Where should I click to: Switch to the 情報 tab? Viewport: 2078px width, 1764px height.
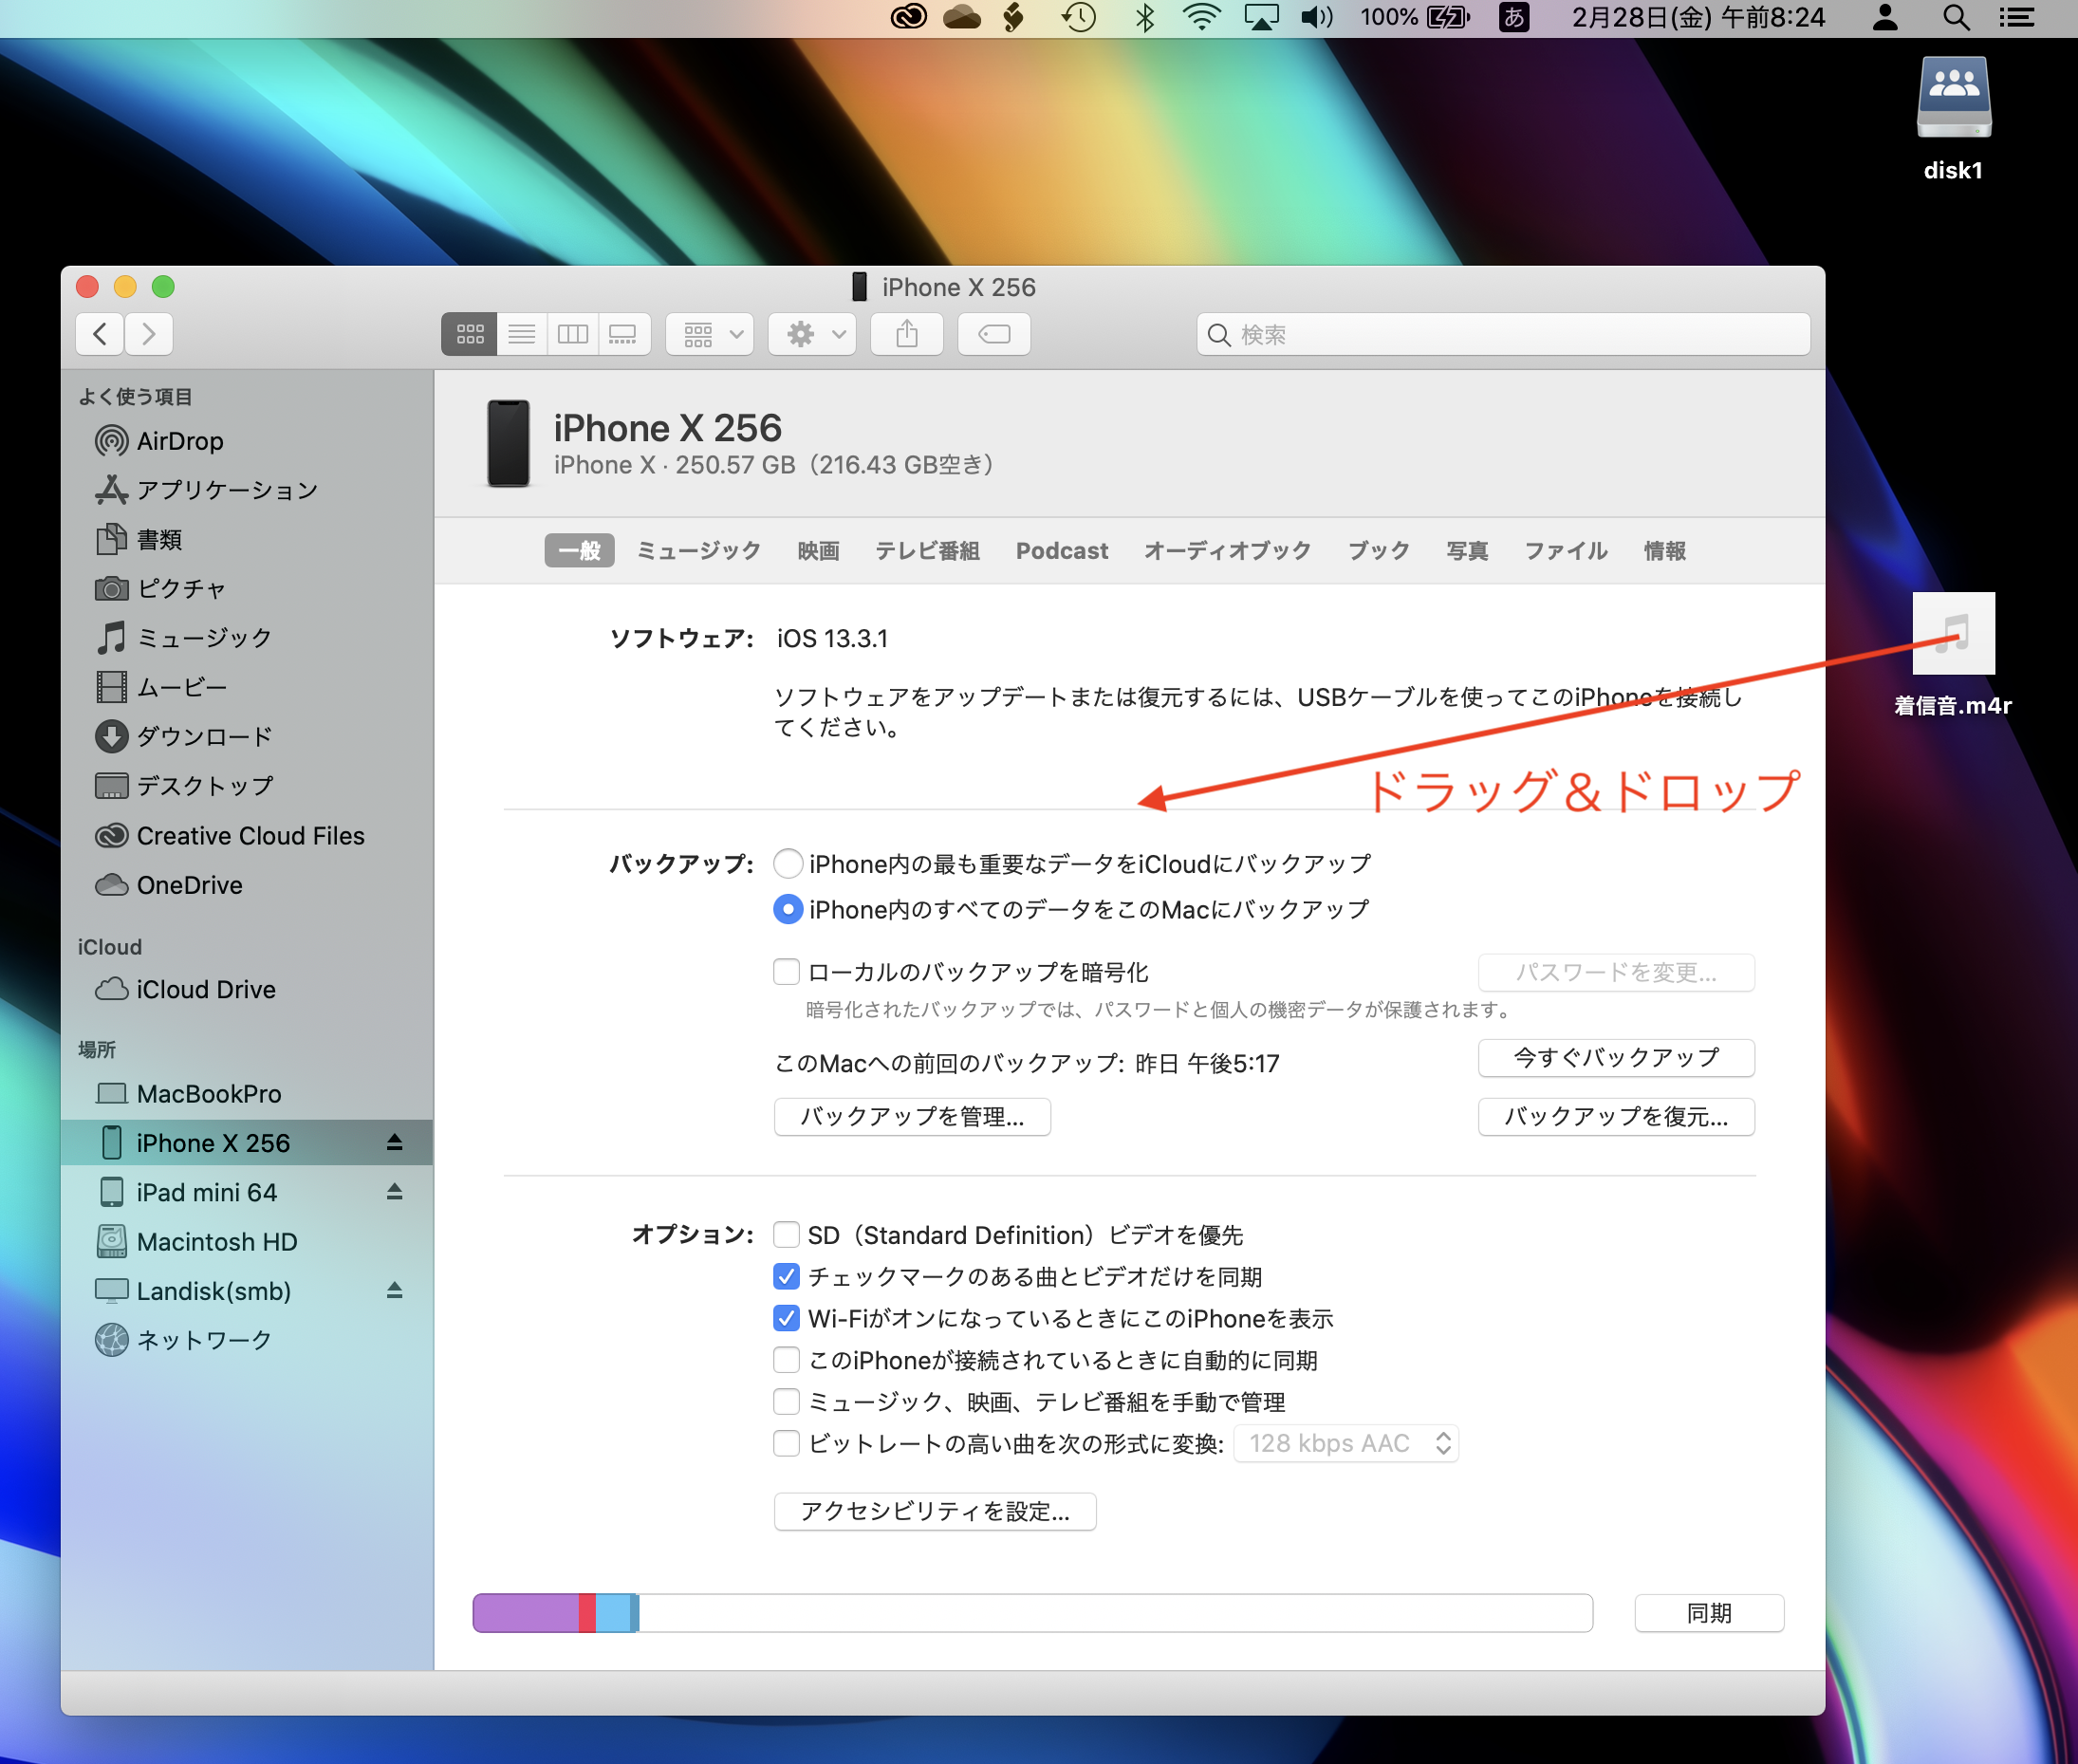pos(1665,550)
